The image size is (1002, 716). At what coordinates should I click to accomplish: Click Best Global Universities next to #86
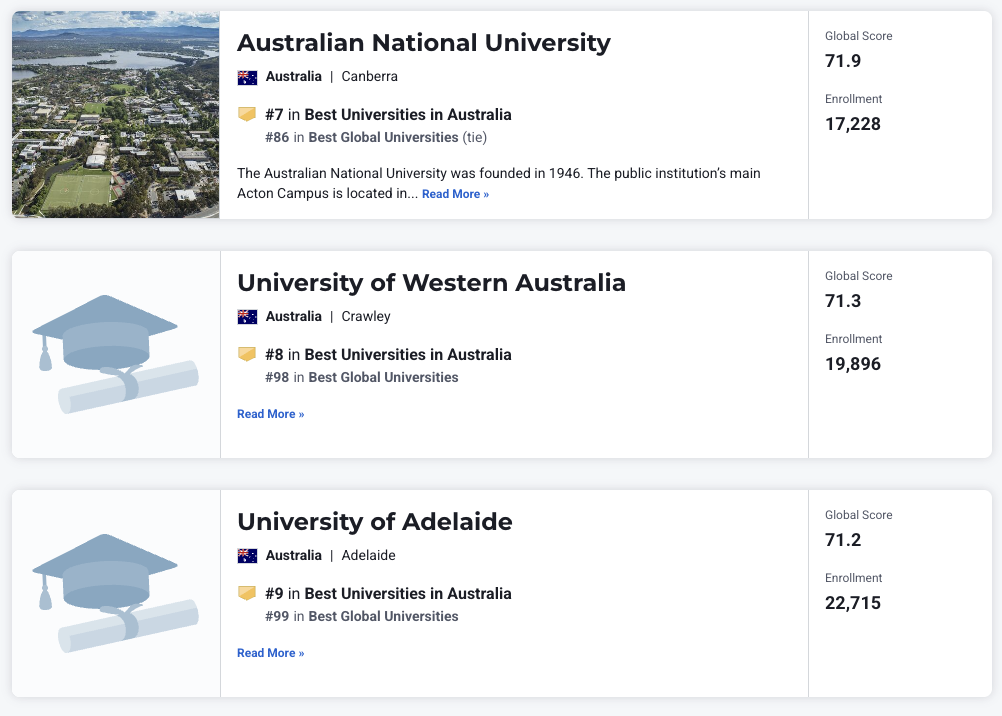pyautogui.click(x=383, y=137)
